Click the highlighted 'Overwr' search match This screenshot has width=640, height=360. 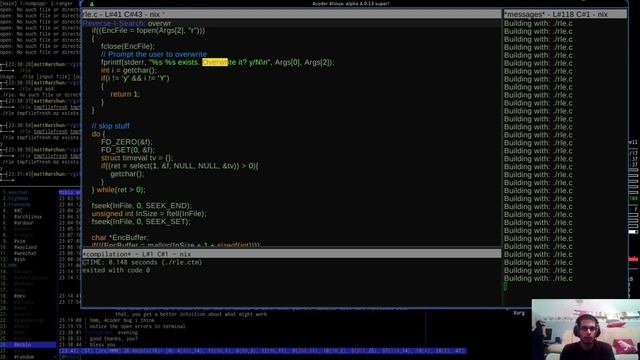pyautogui.click(x=215, y=62)
